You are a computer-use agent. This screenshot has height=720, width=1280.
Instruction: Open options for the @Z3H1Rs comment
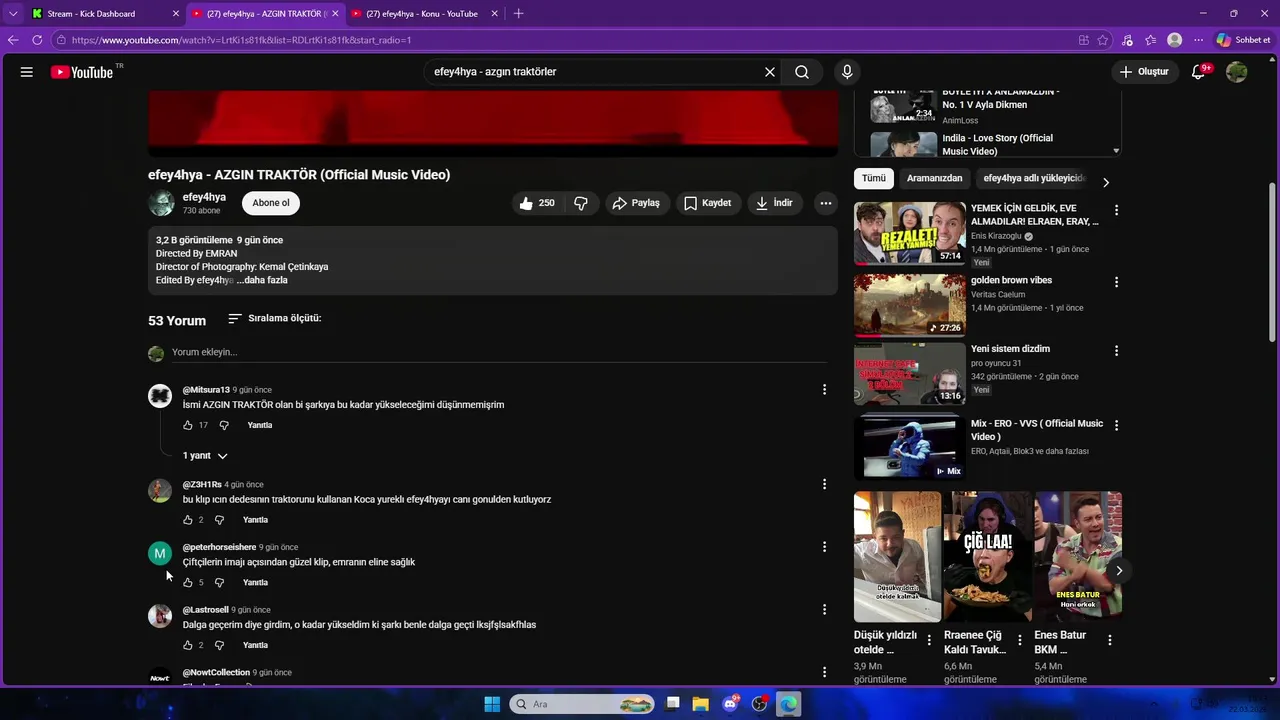pos(824,484)
